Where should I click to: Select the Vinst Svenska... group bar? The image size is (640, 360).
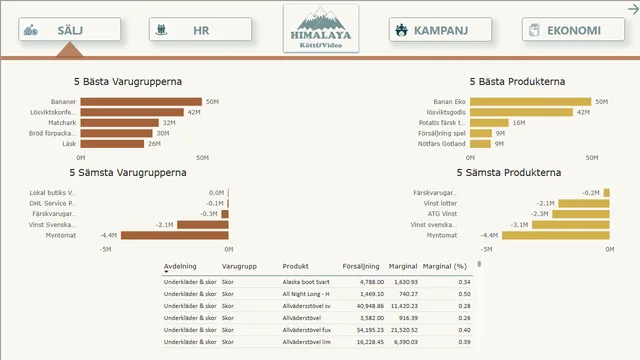pos(203,224)
